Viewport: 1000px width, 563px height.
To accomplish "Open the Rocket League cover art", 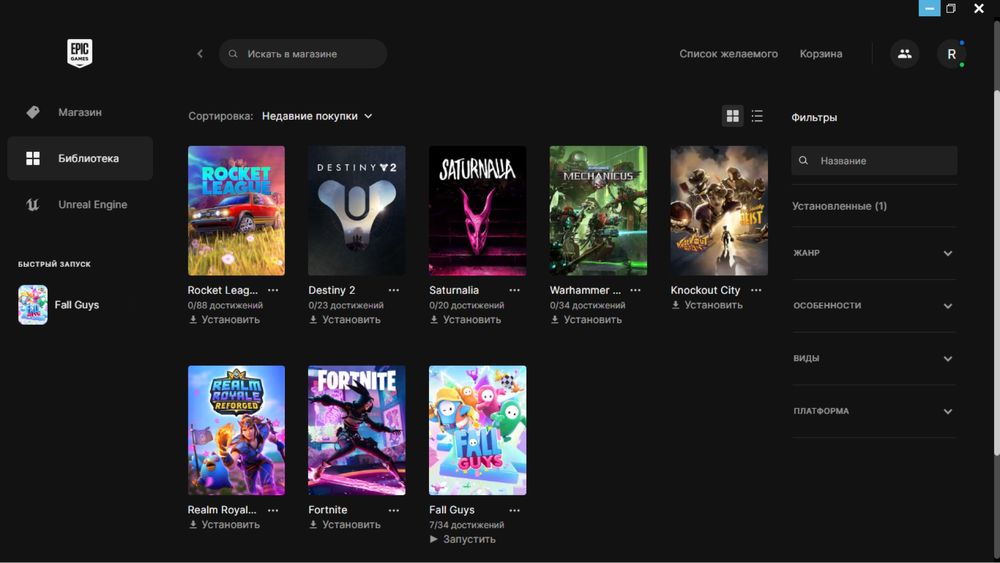I will pyautogui.click(x=236, y=211).
